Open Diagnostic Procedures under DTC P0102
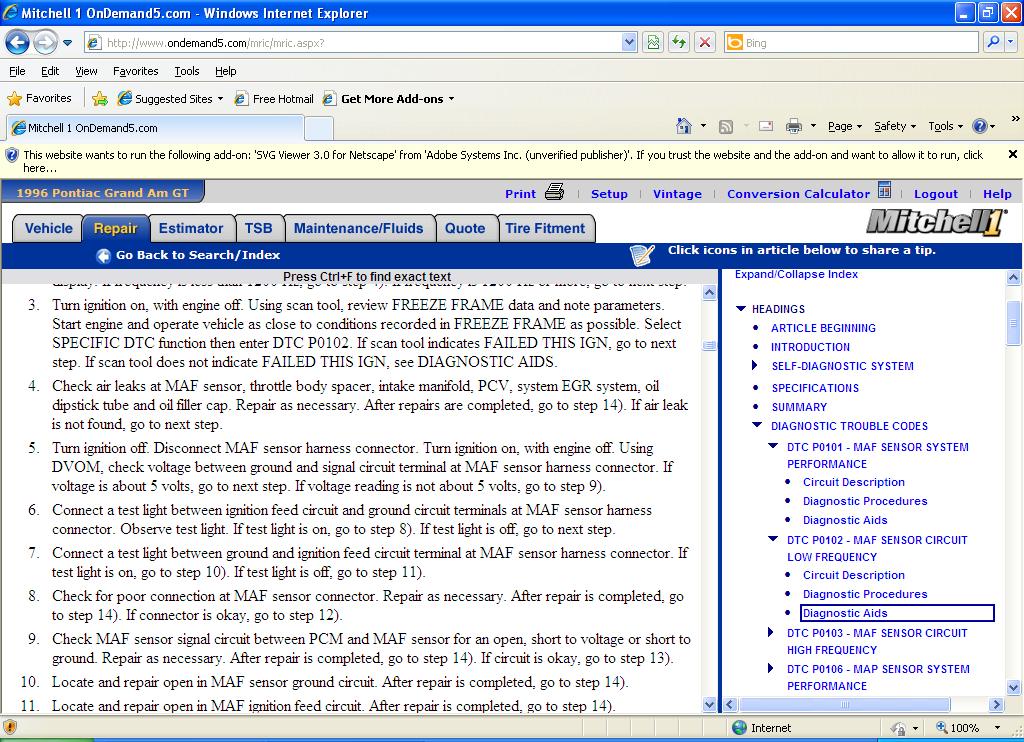 pos(865,594)
